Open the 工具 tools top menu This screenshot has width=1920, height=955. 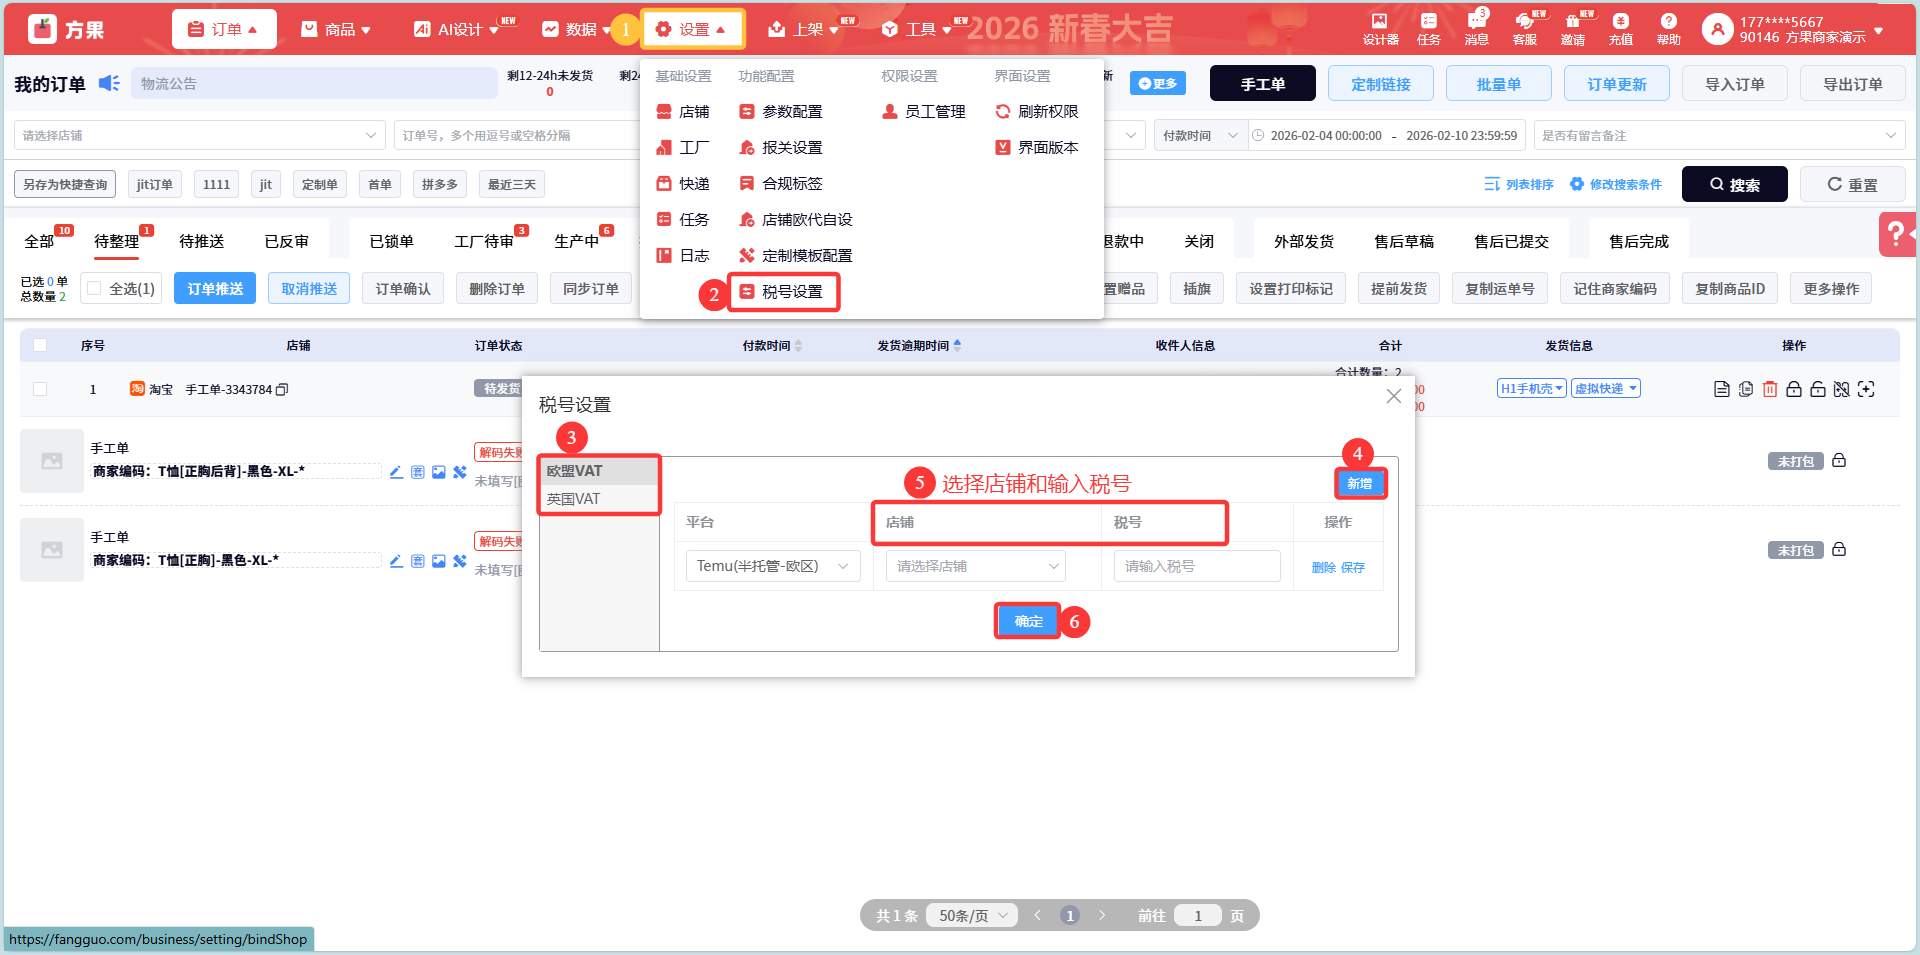coord(917,29)
